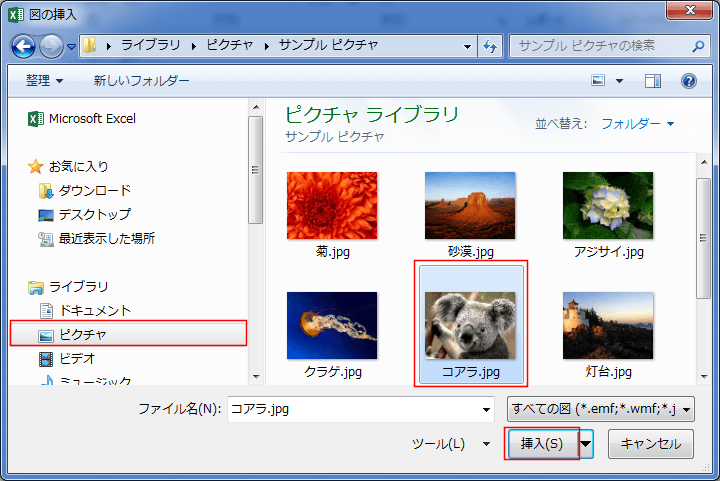Go back with the blue Back arrow
The width and height of the screenshot is (720, 481).
tap(23, 46)
